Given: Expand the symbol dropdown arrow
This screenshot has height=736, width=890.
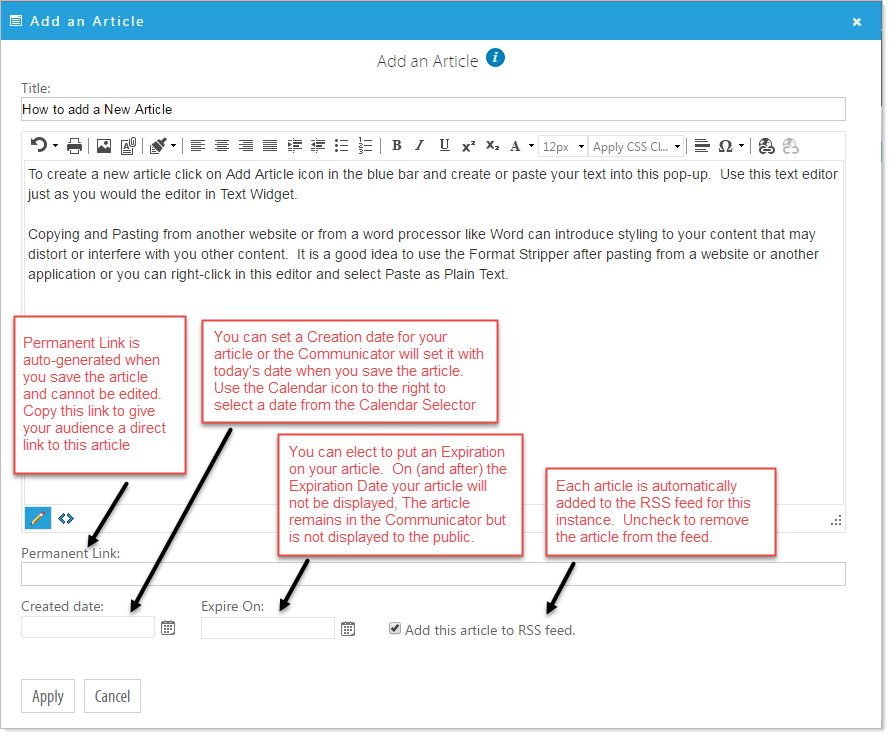Looking at the screenshot, I should (741, 146).
